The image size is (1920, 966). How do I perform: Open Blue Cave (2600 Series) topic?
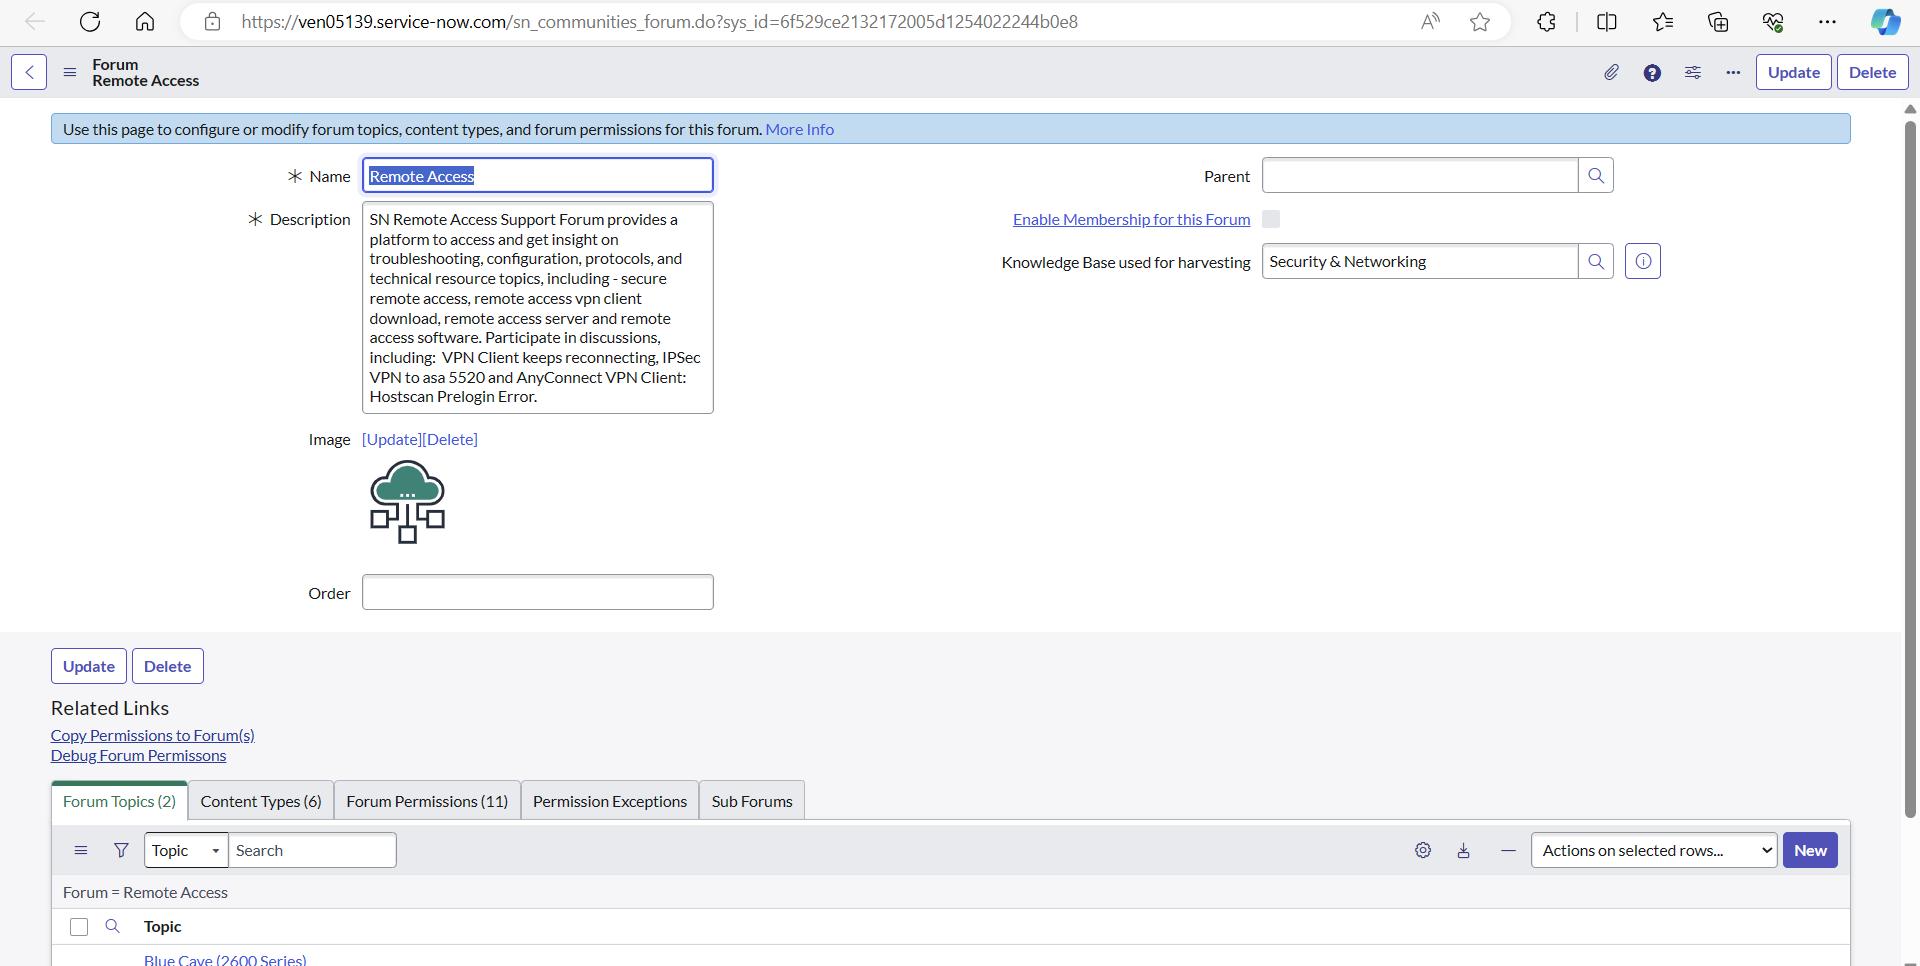point(225,959)
